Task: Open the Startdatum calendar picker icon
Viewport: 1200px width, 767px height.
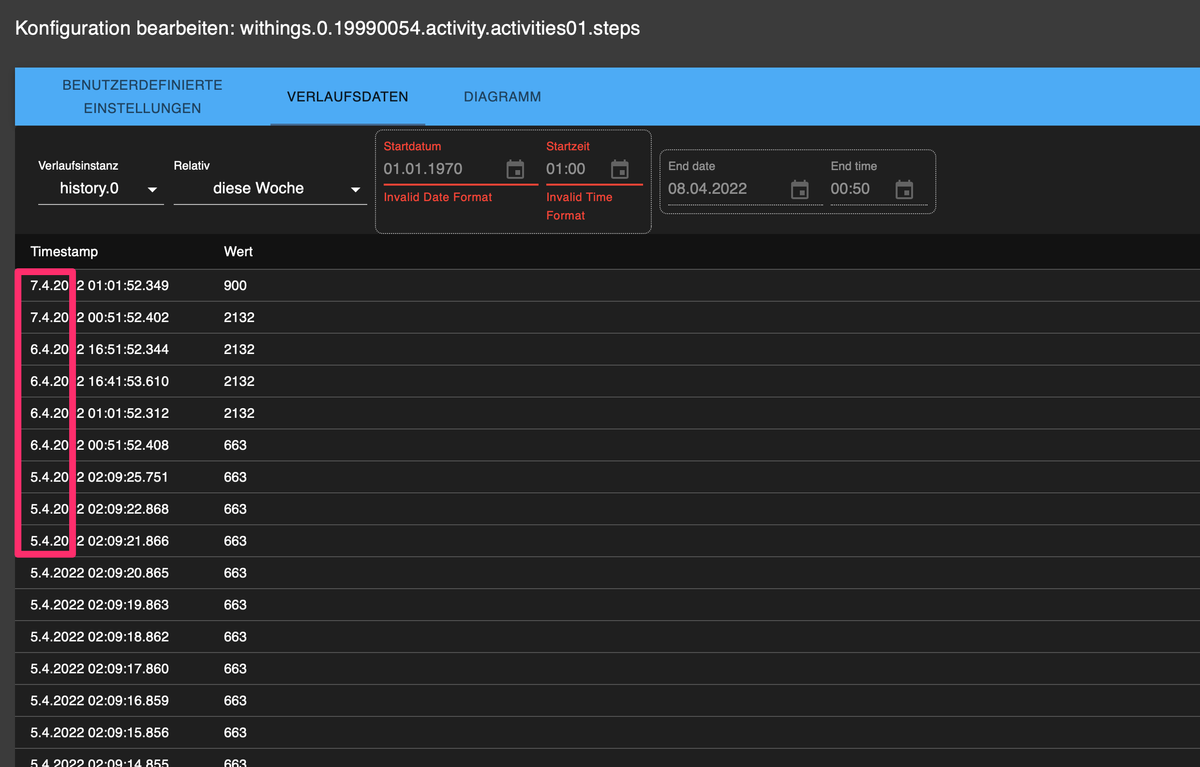Action: click(515, 169)
